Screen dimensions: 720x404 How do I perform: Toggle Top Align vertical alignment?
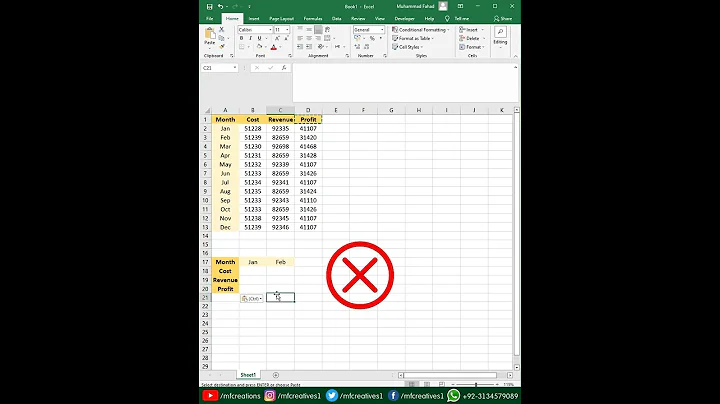coord(300,29)
